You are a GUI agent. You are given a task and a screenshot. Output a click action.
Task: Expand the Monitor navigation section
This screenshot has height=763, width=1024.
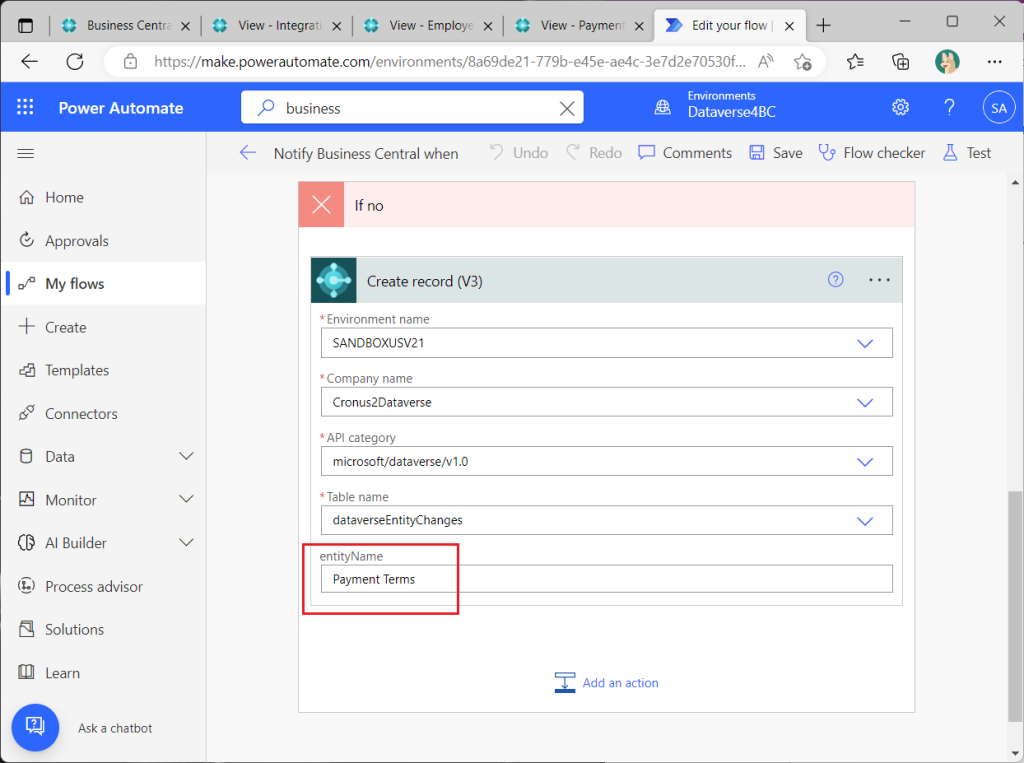click(x=186, y=499)
